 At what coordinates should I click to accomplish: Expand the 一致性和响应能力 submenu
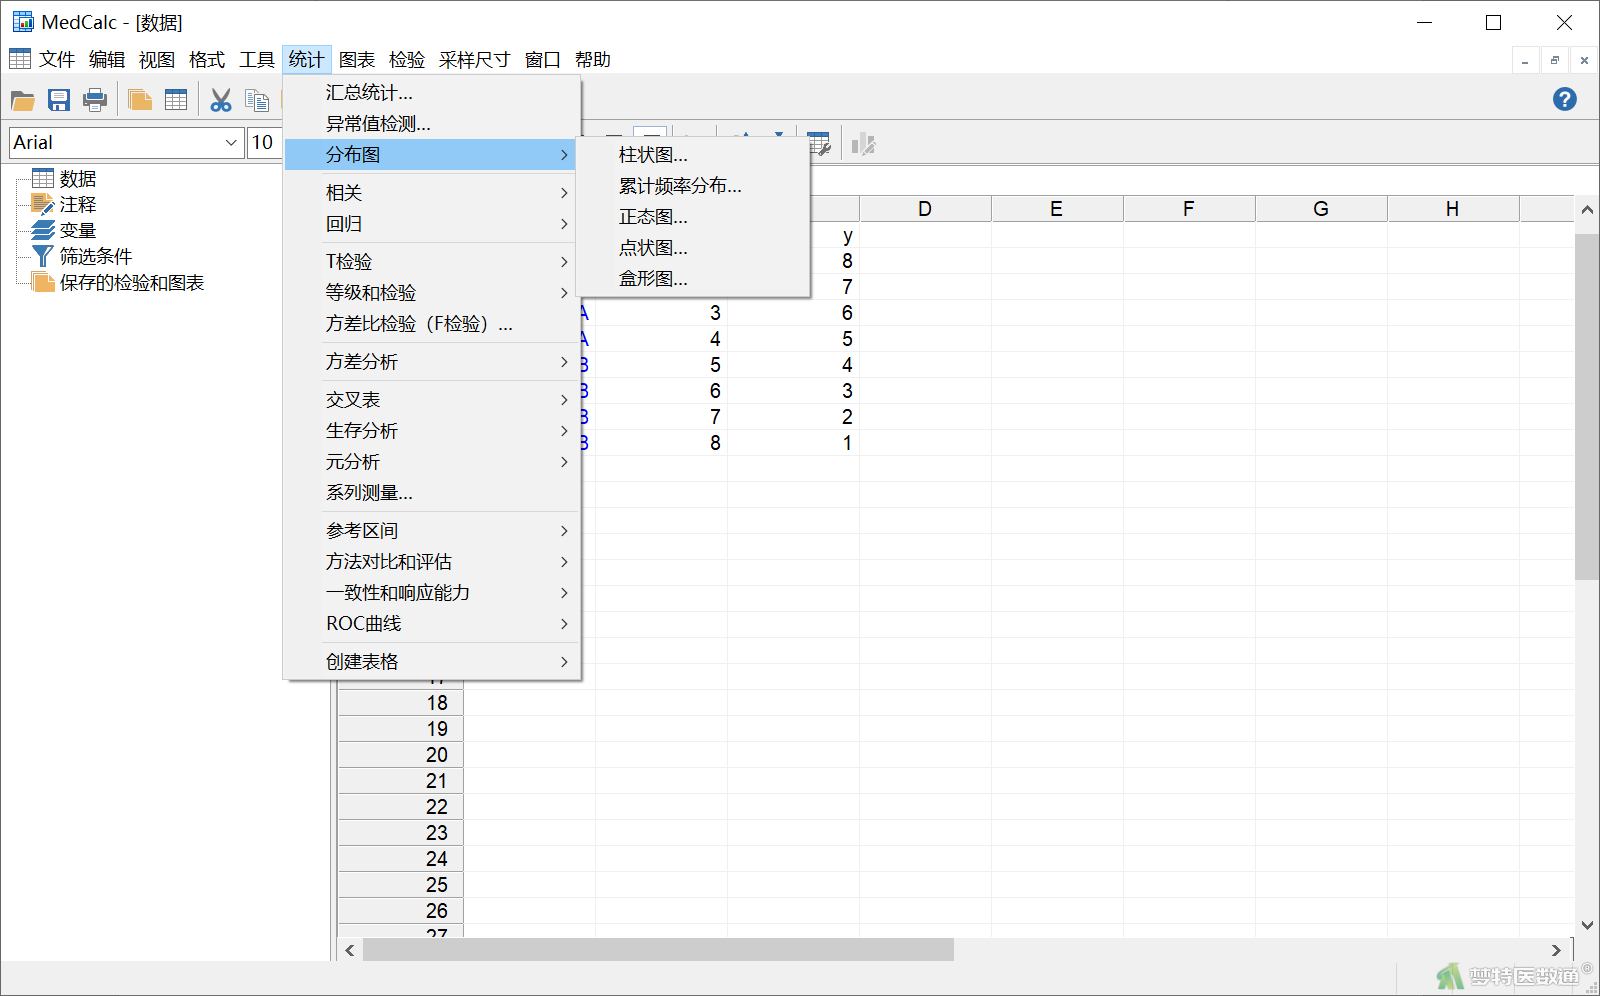coord(432,593)
